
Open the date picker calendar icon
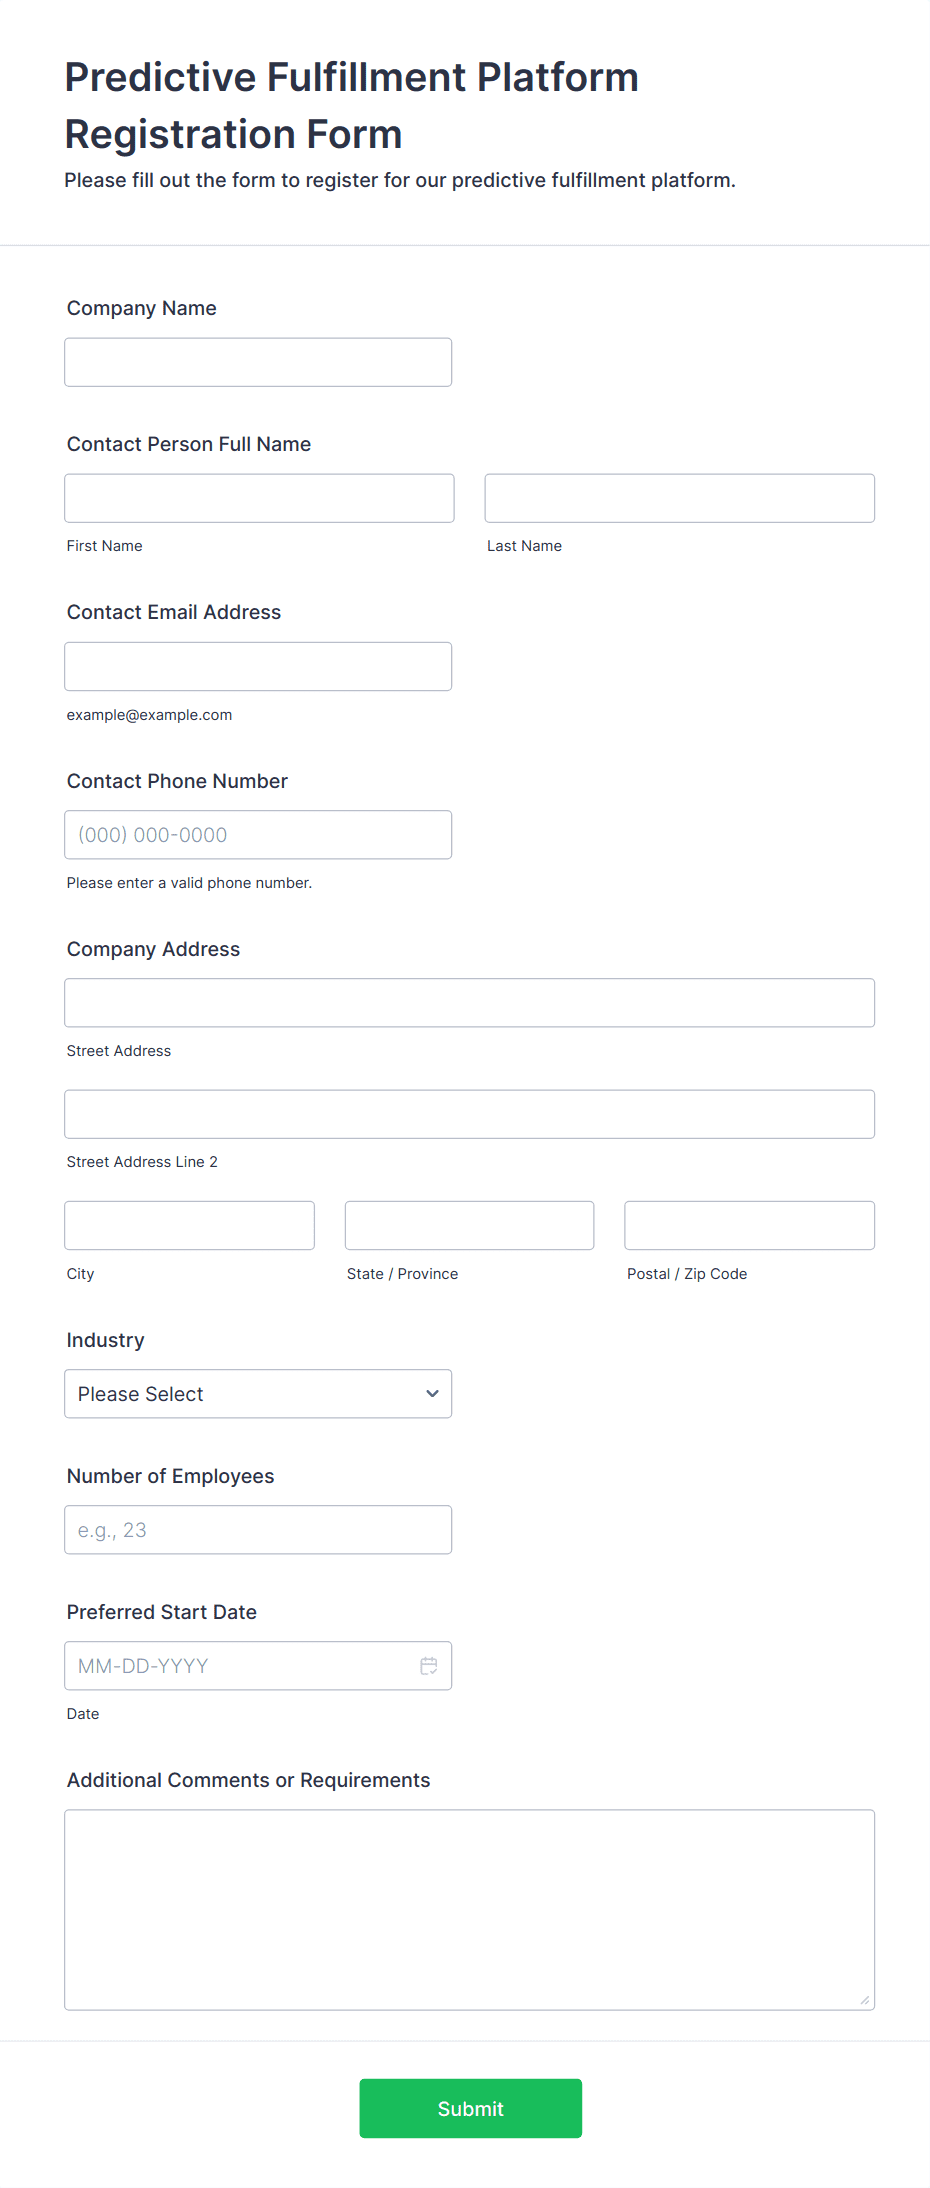point(429,1665)
